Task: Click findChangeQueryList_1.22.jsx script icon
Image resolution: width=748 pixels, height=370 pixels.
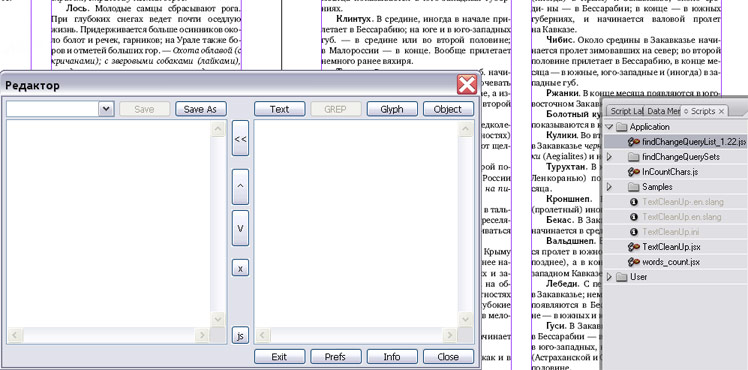Action: click(x=634, y=142)
